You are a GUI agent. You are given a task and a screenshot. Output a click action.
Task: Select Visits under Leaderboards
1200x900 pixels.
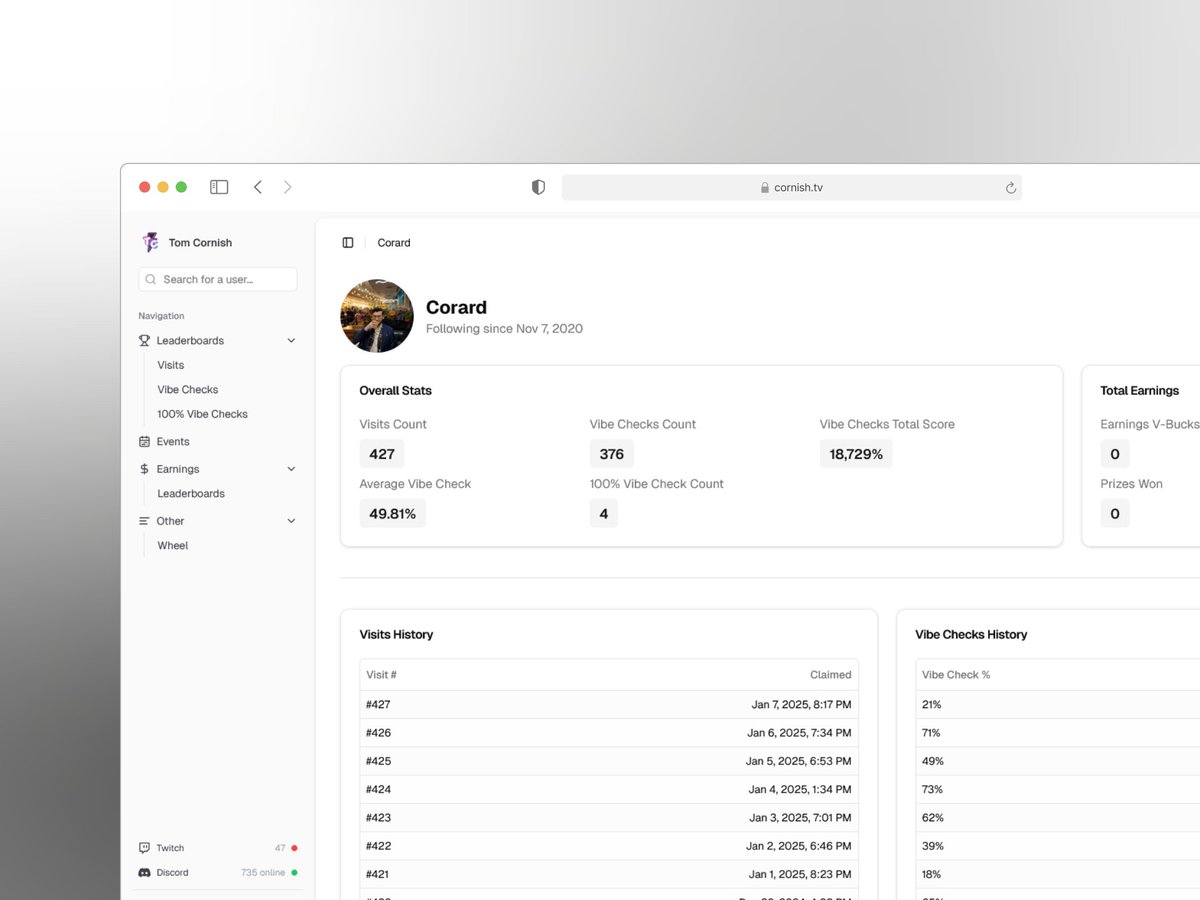pyautogui.click(x=170, y=365)
